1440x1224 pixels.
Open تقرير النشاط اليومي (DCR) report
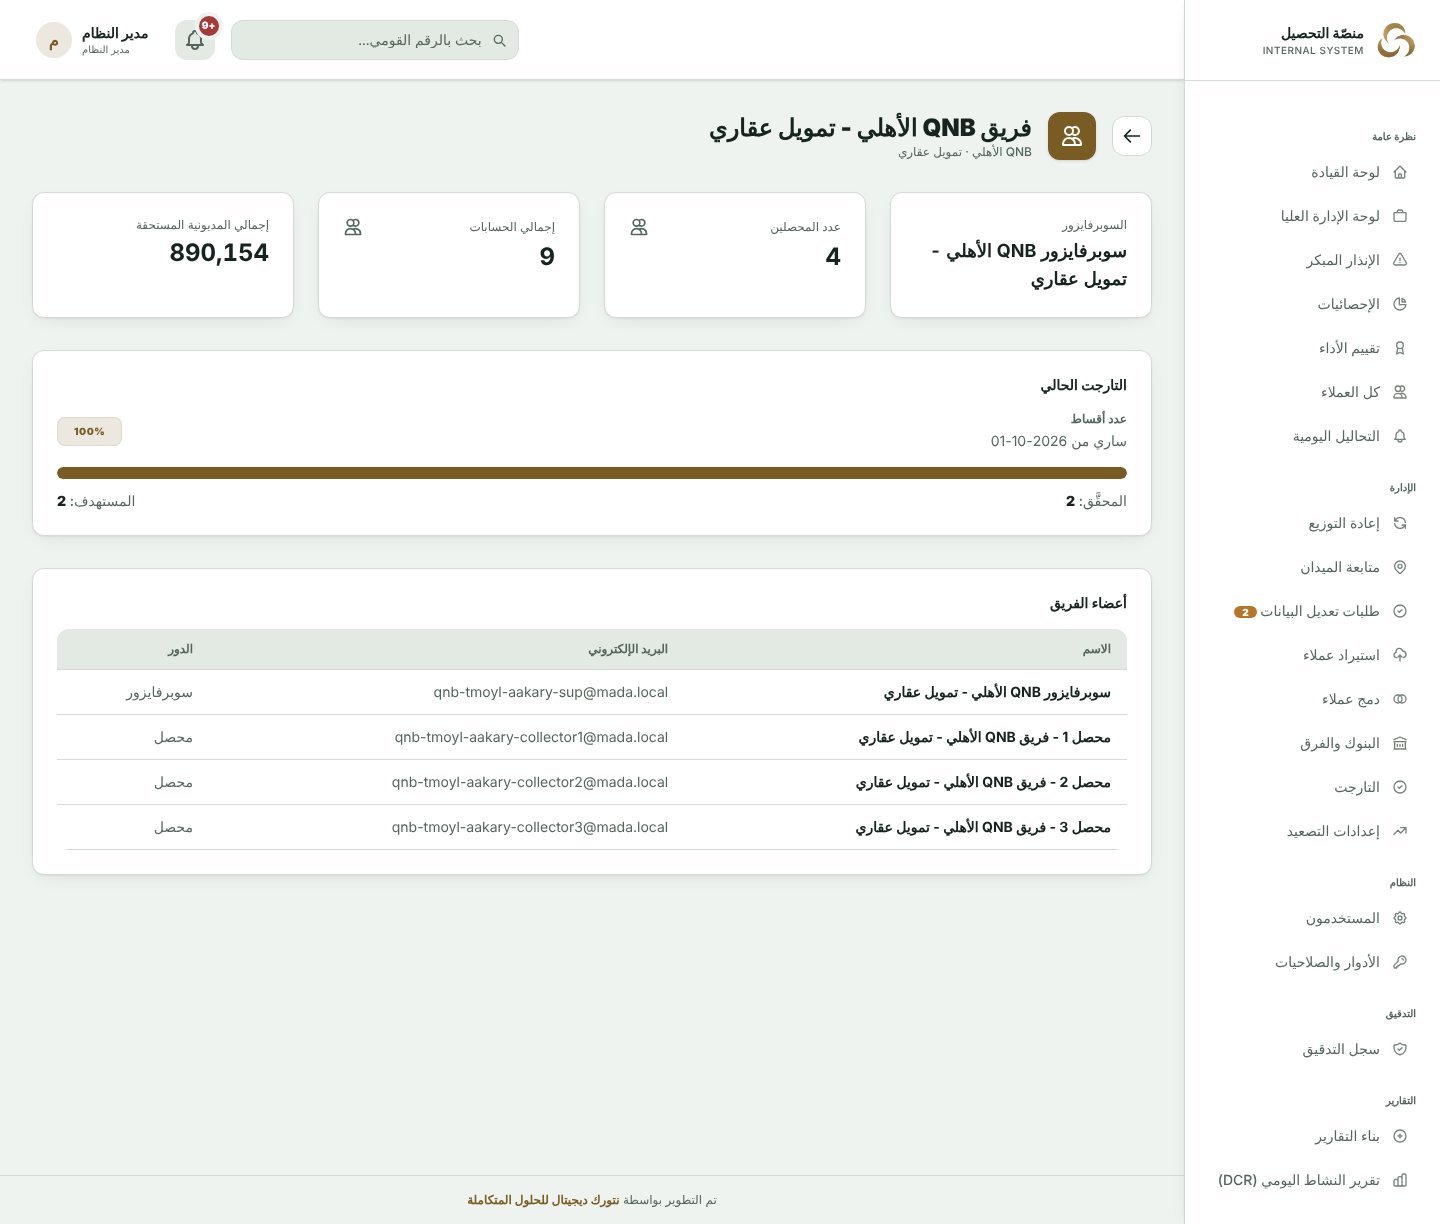(1312, 1180)
